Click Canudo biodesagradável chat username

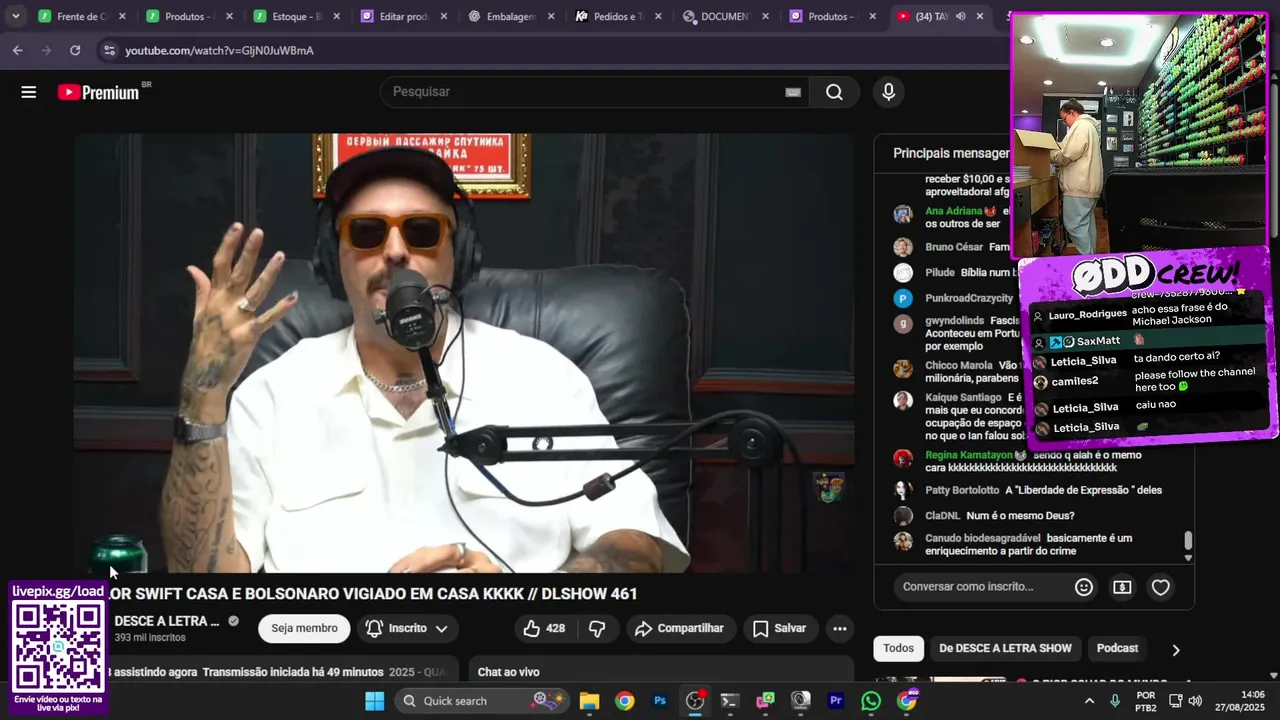983,538
